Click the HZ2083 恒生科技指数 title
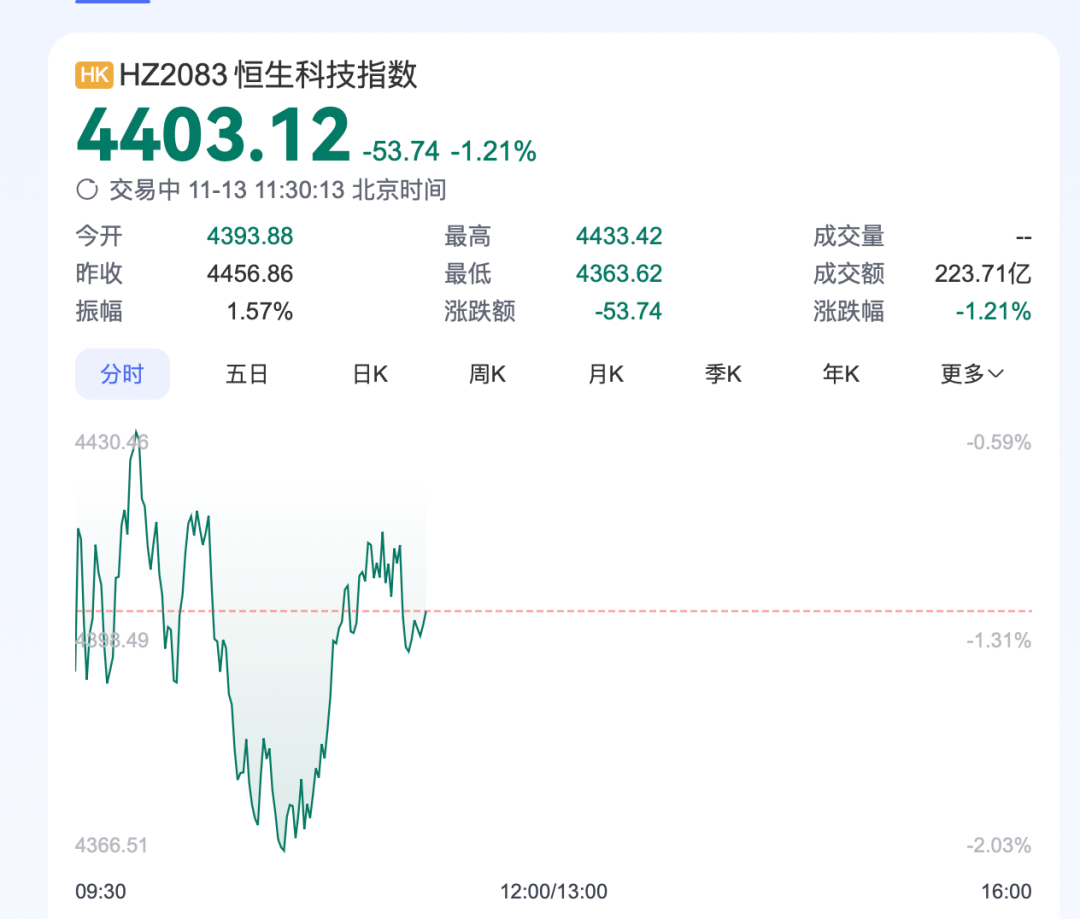This screenshot has height=919, width=1080. tap(268, 74)
